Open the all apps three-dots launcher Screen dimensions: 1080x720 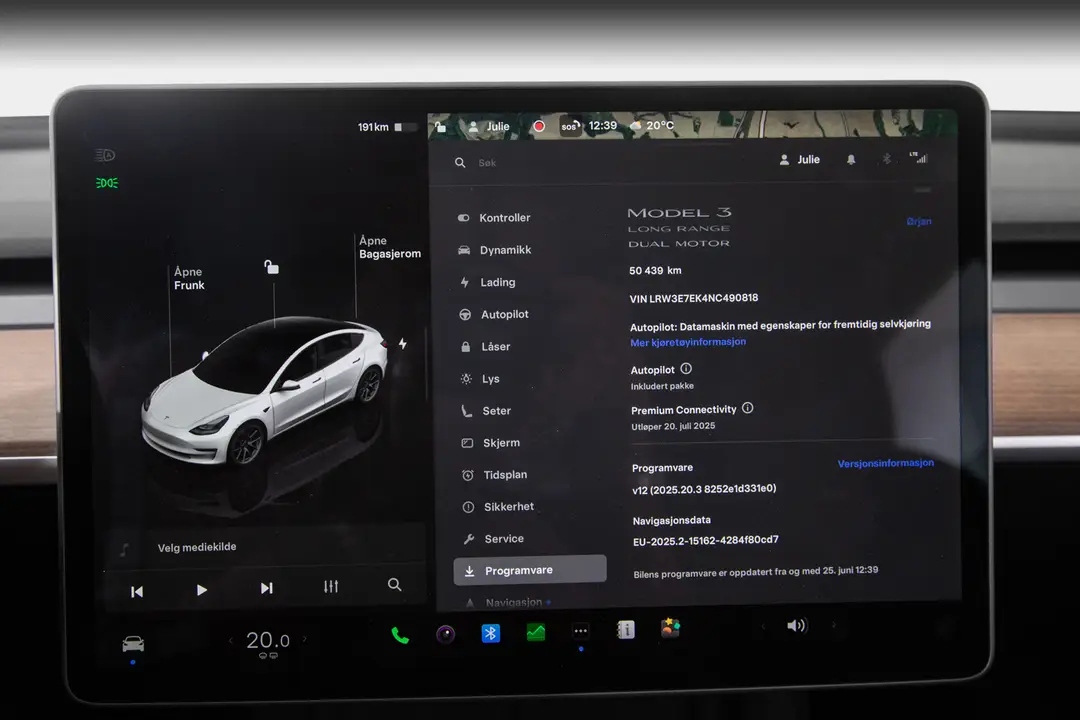pos(581,631)
